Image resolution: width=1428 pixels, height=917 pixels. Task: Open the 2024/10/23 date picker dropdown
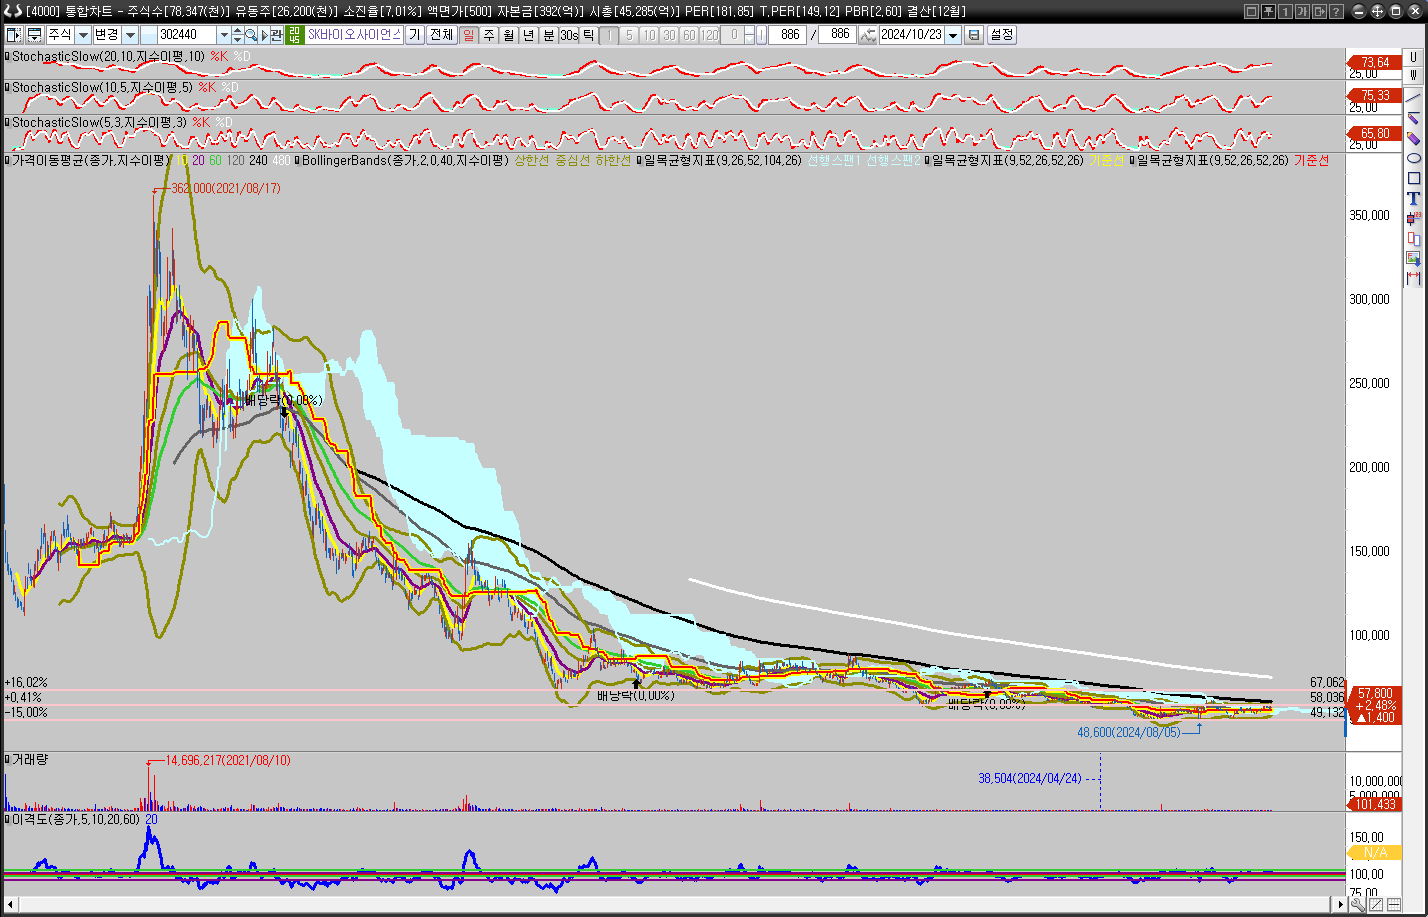coord(953,35)
